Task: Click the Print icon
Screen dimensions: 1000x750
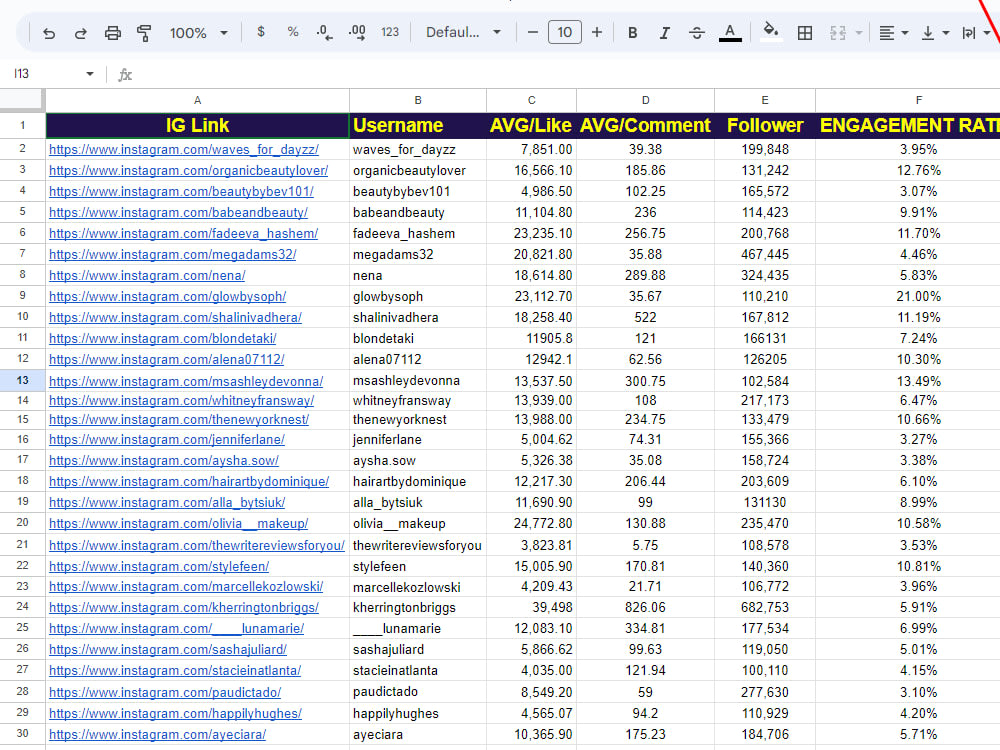Action: point(113,32)
